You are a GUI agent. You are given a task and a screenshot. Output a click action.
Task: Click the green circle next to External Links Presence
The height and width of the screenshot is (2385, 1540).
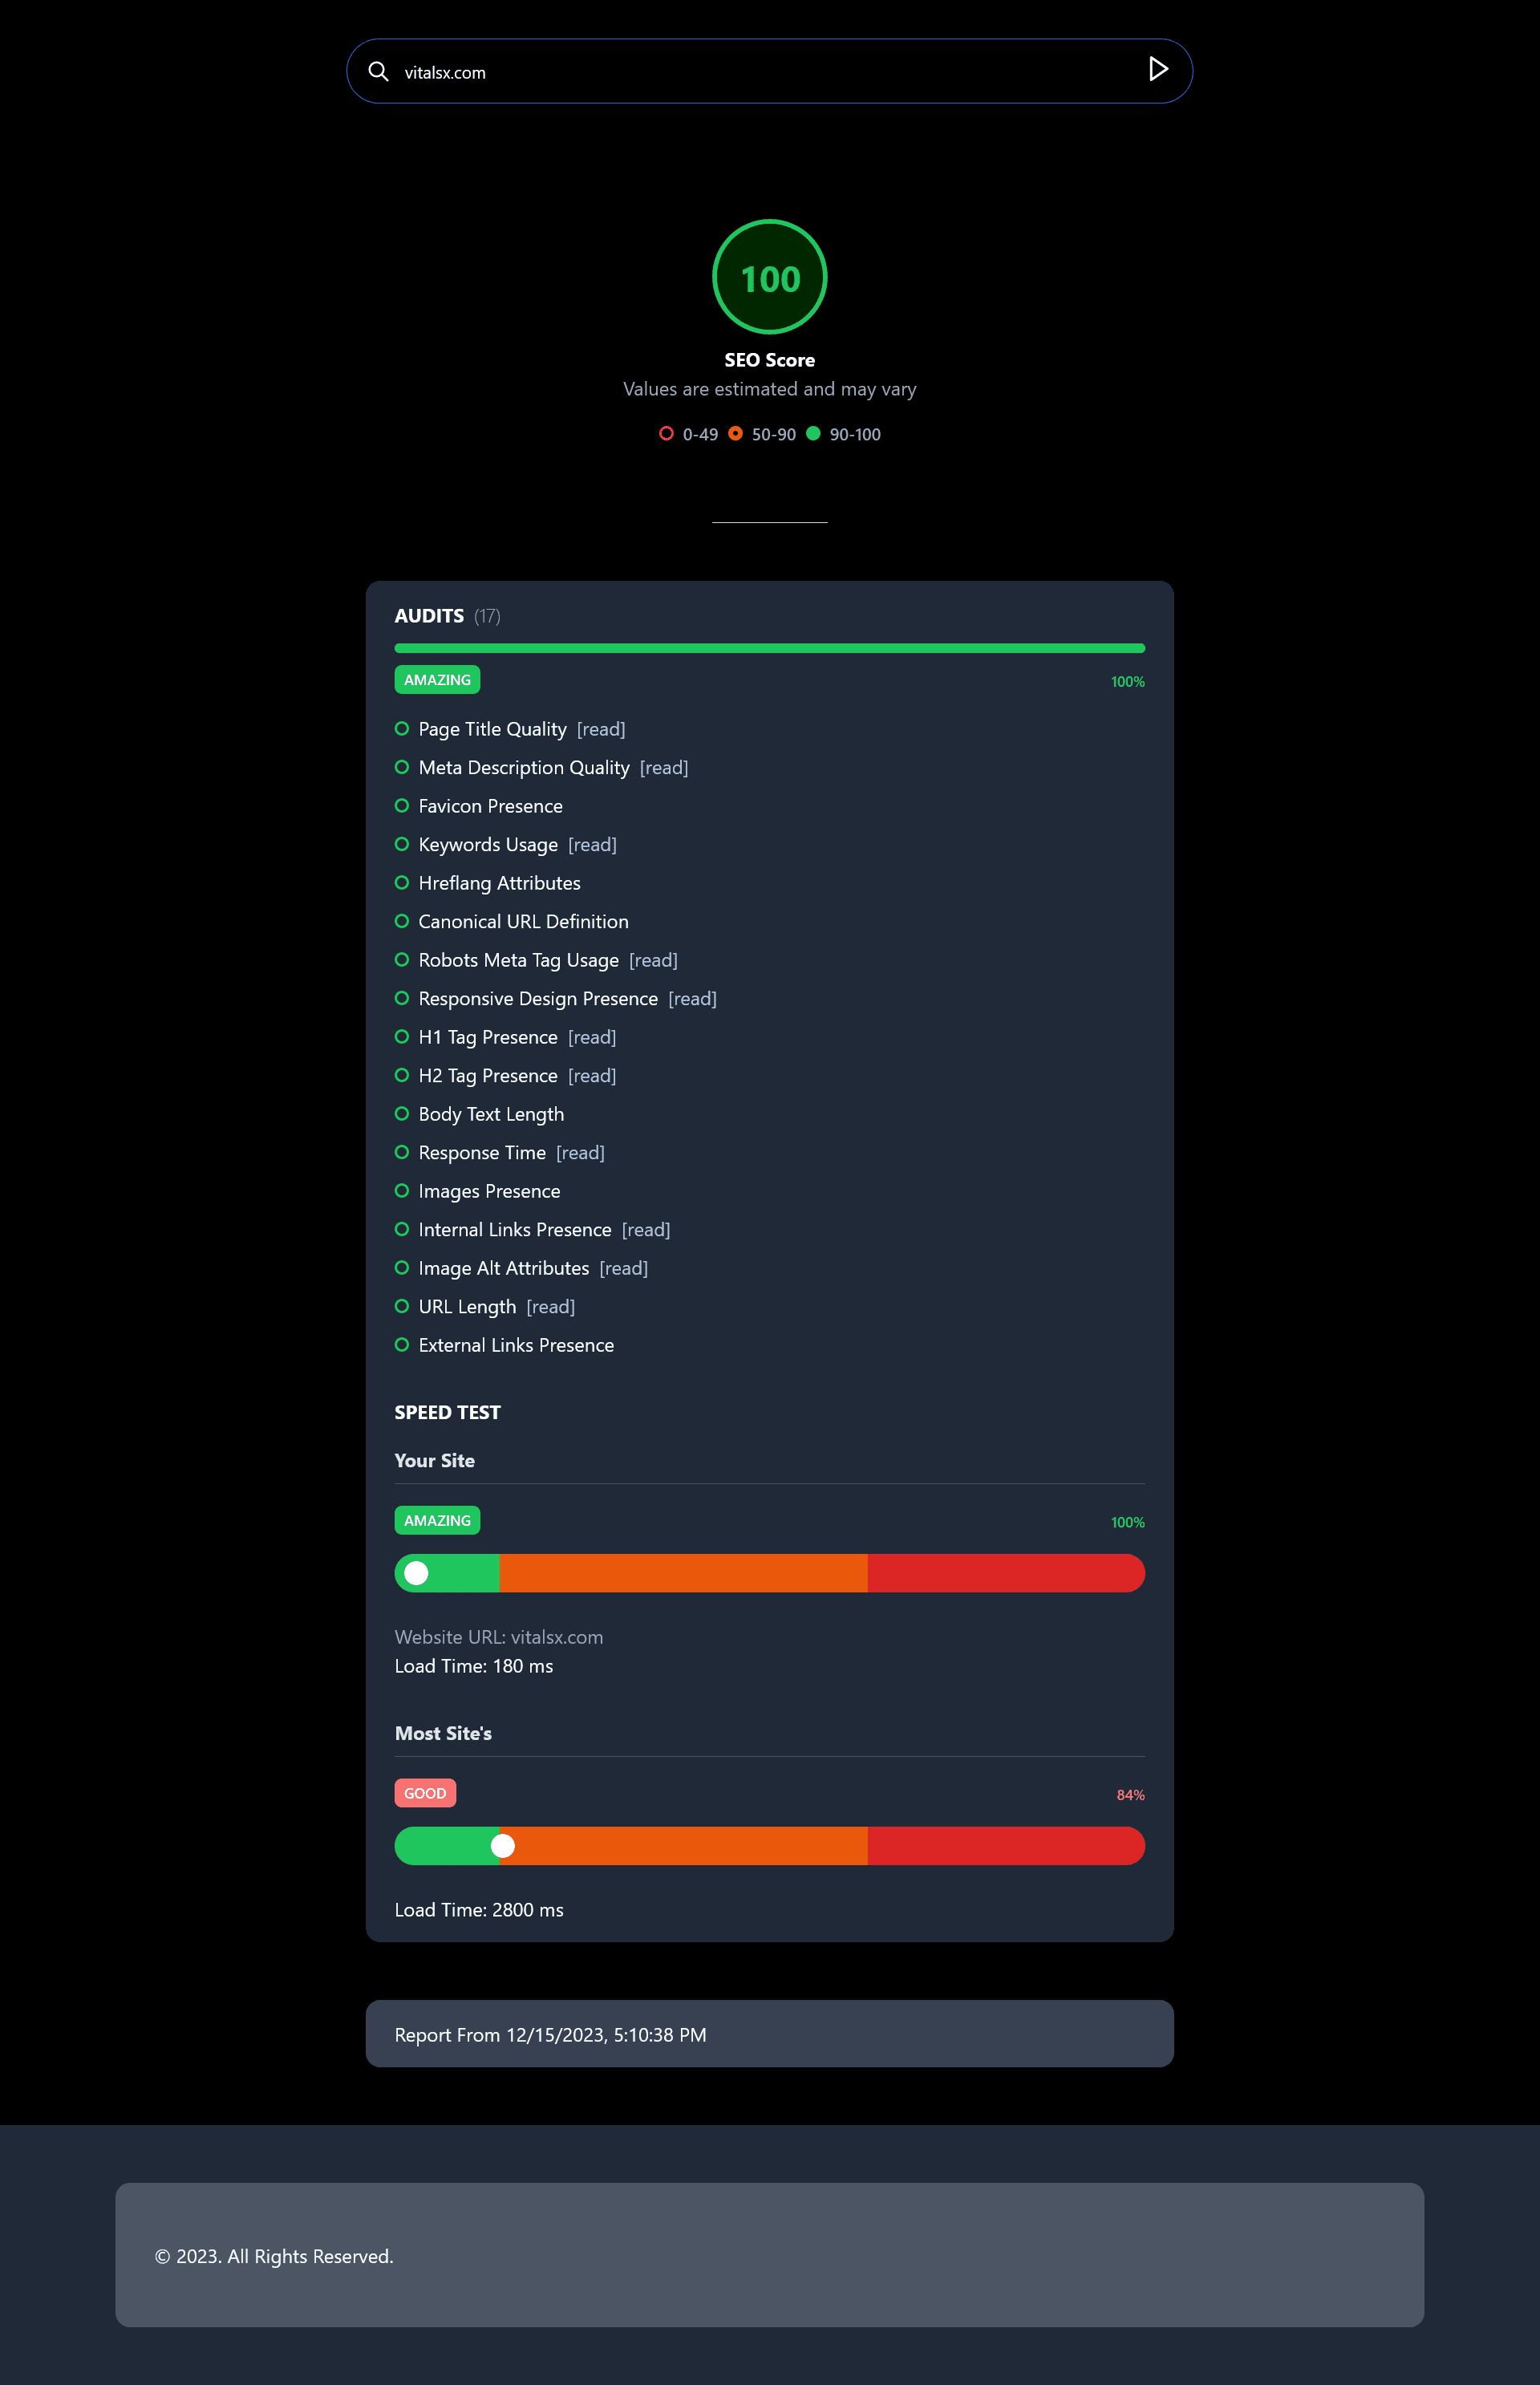pyautogui.click(x=402, y=1344)
